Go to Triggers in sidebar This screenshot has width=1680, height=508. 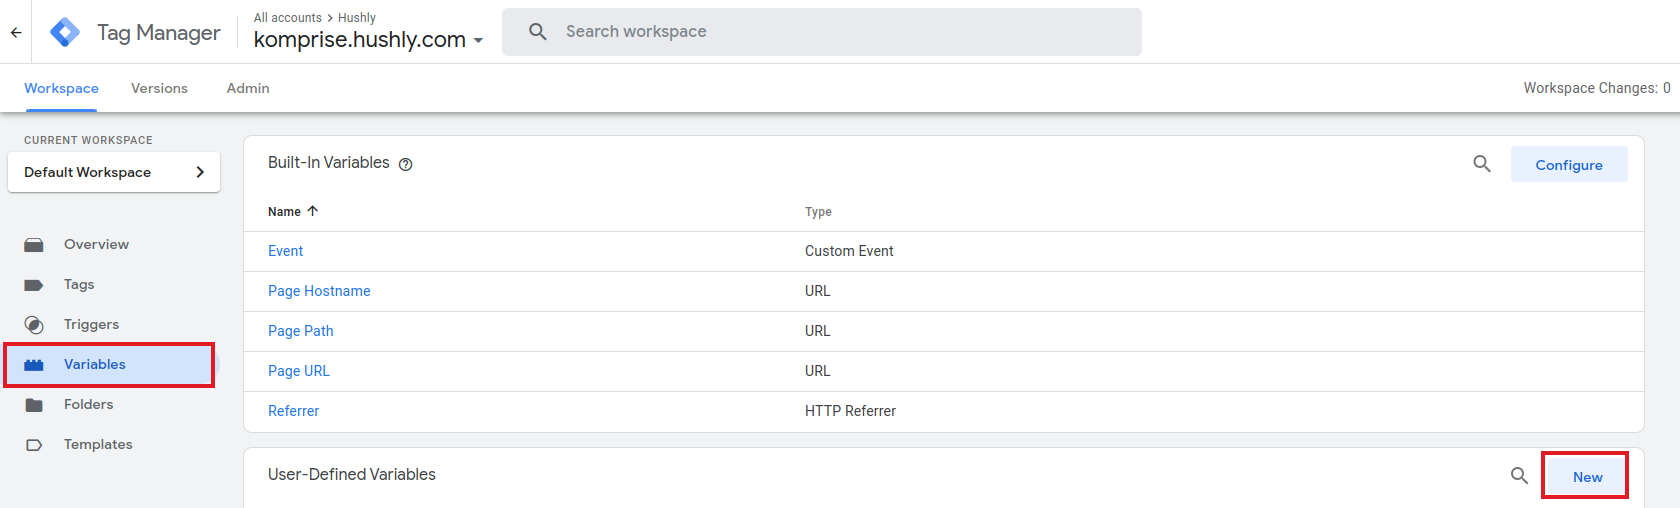click(x=91, y=324)
